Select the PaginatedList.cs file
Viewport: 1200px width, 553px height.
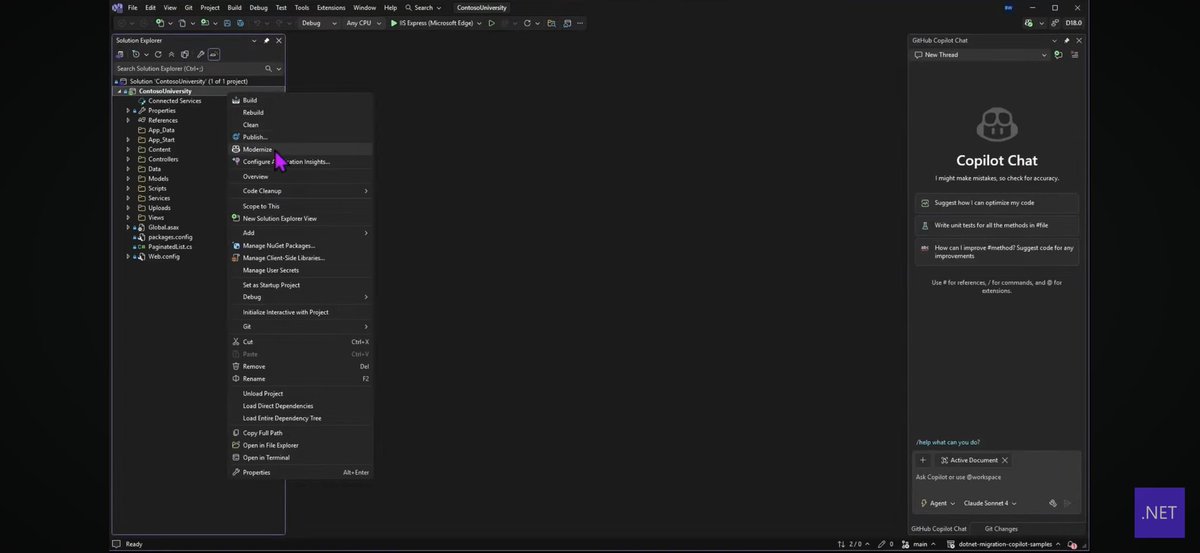pyautogui.click(x=170, y=246)
